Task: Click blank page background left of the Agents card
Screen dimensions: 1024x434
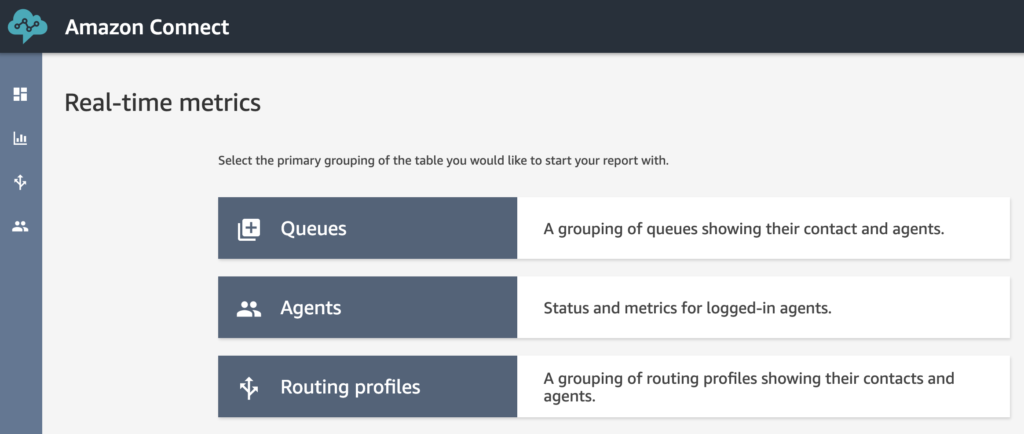Action: 131,307
